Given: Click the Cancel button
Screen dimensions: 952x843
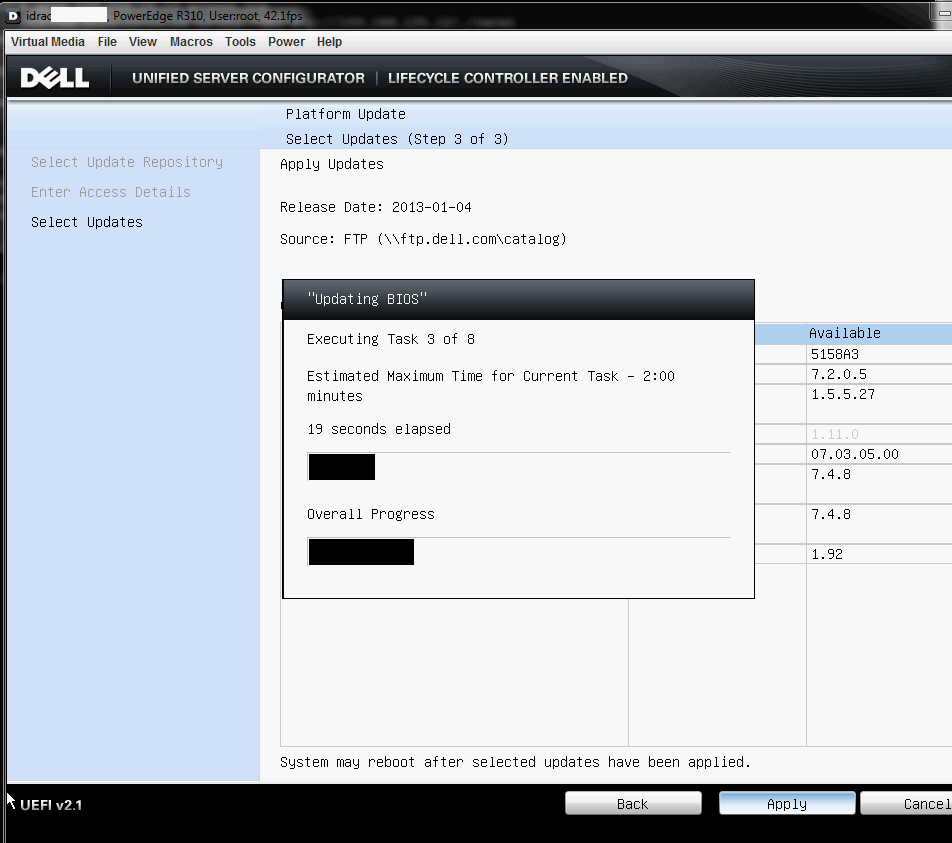Looking at the screenshot, I should point(906,804).
